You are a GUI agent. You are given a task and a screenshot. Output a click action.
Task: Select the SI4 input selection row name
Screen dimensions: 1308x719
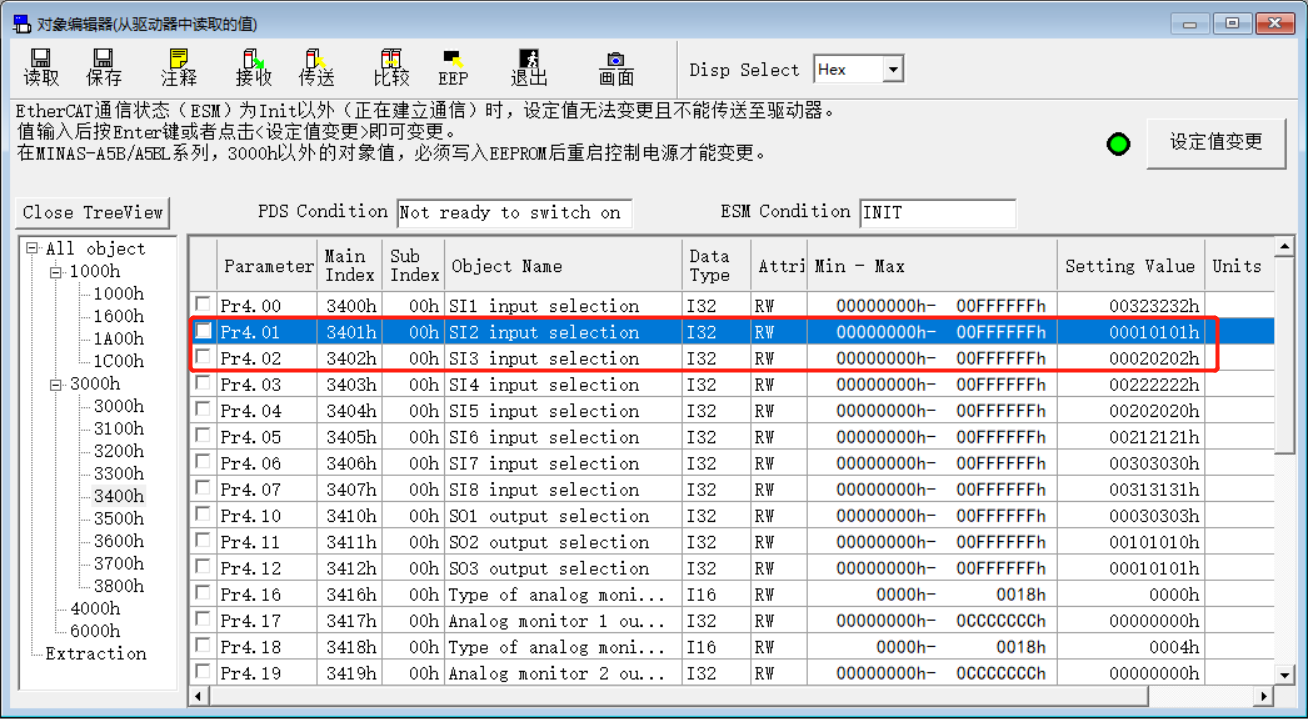(544, 385)
